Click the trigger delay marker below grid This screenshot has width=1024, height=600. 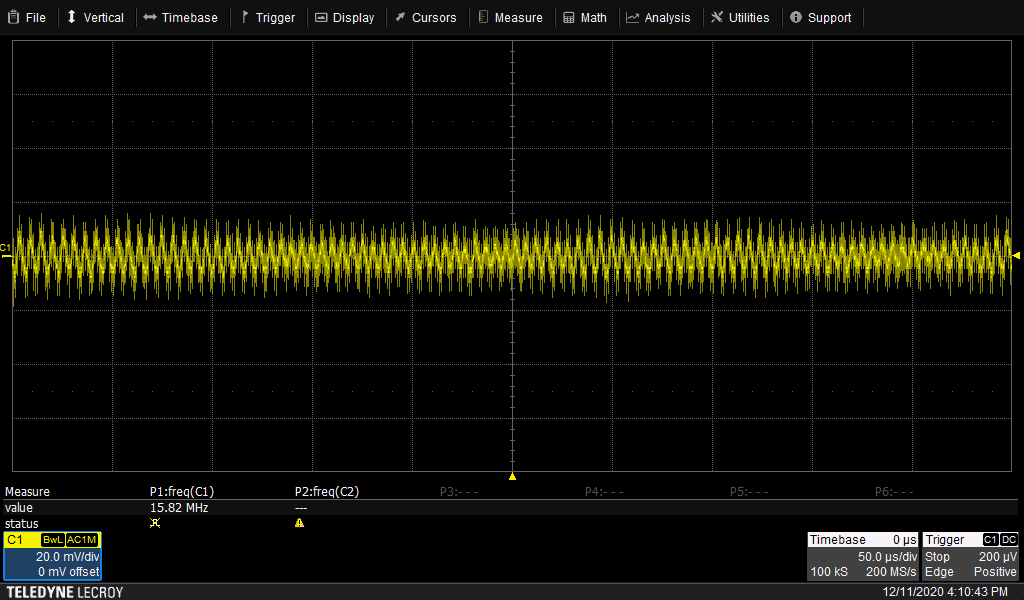[512, 477]
